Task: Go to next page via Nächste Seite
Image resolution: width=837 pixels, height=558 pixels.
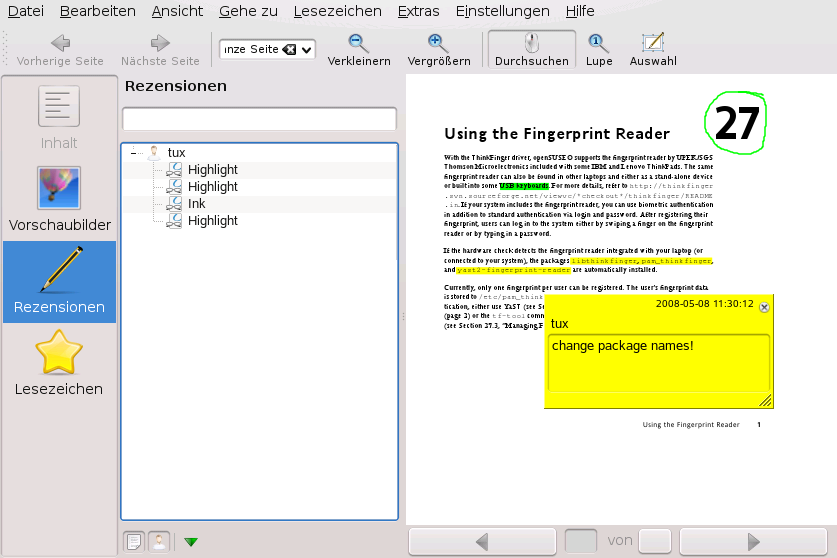Action: pos(160,50)
